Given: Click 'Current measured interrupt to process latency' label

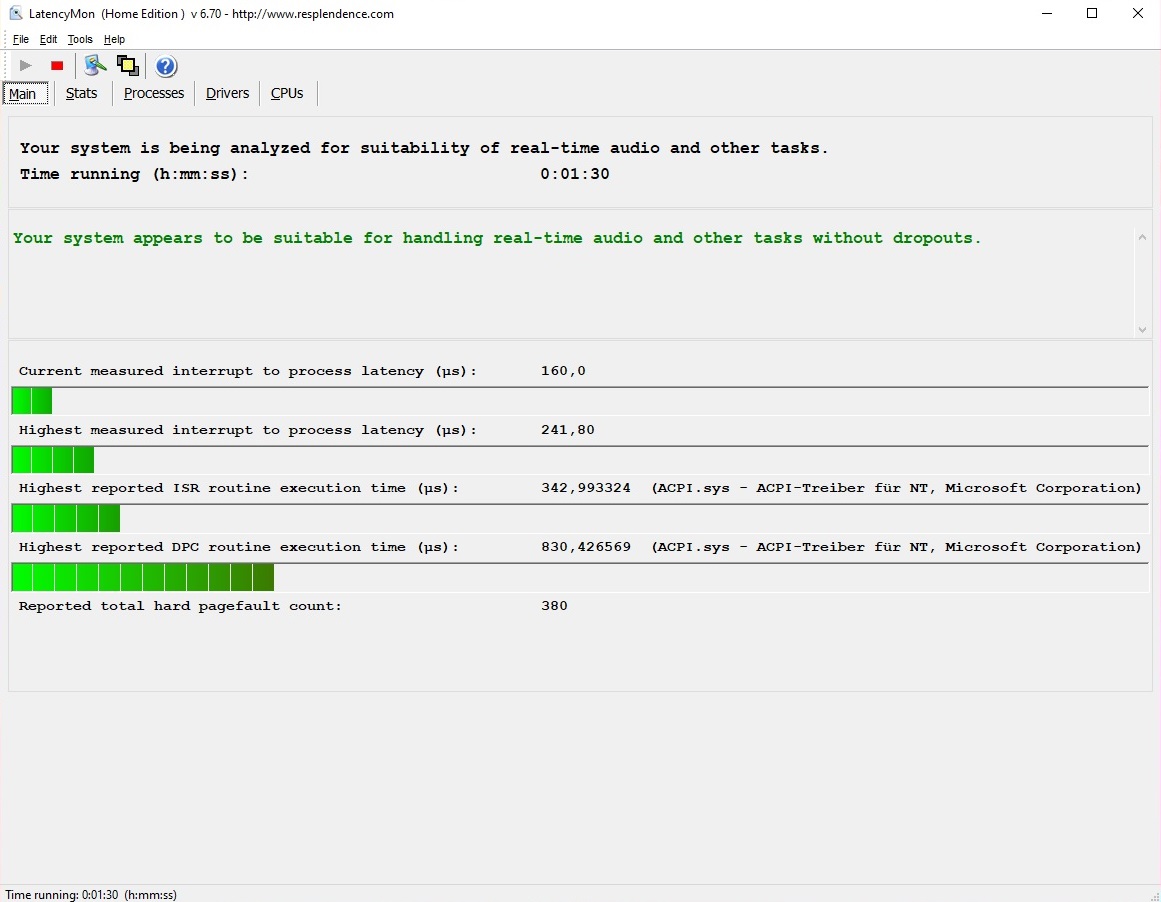Looking at the screenshot, I should coord(248,371).
